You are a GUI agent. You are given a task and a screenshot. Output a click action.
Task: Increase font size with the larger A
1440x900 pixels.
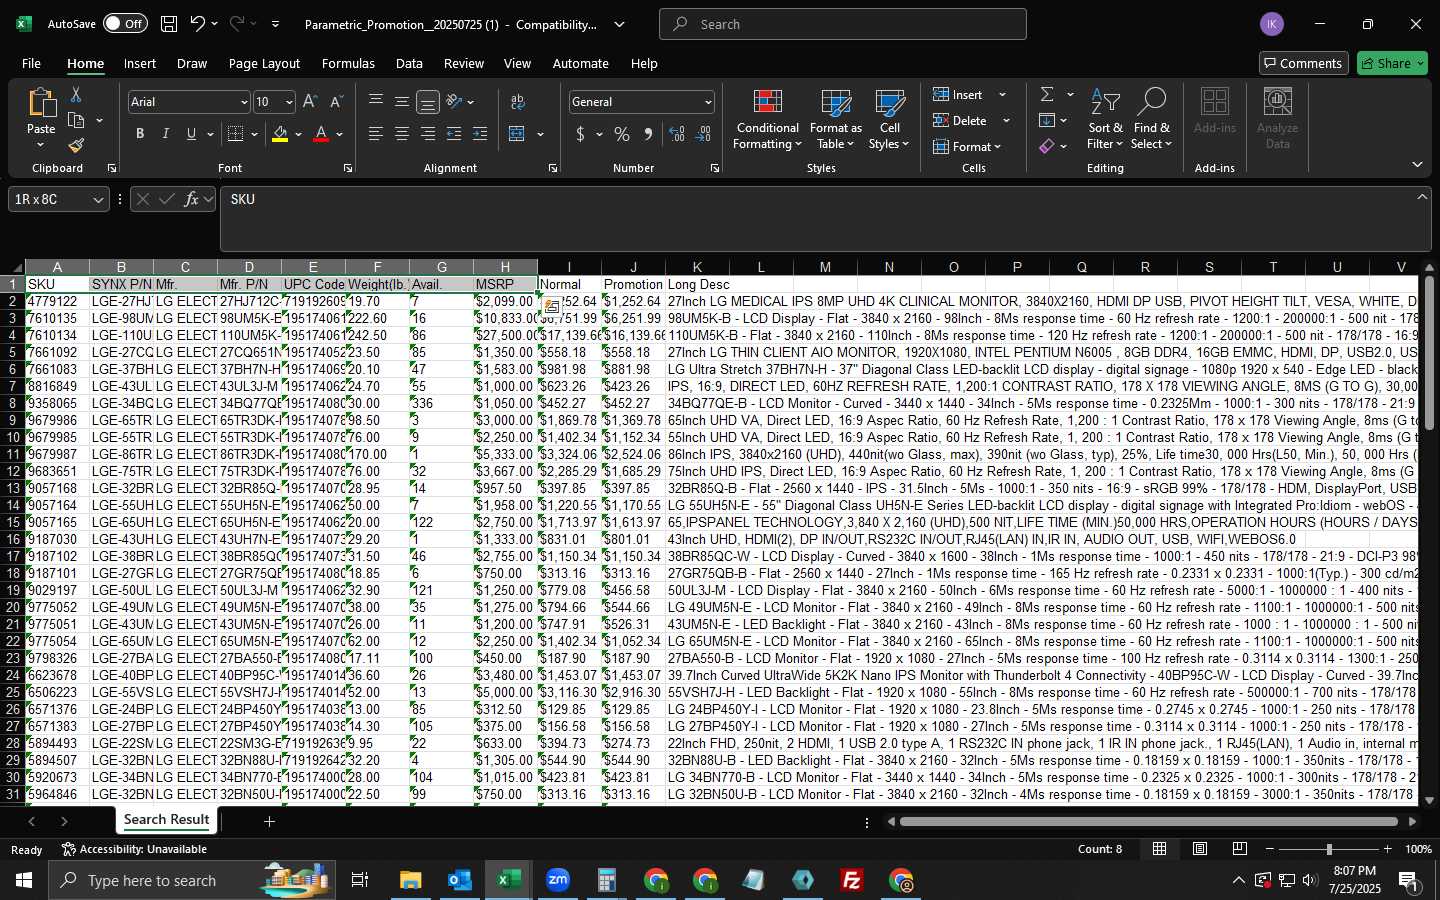click(x=310, y=102)
